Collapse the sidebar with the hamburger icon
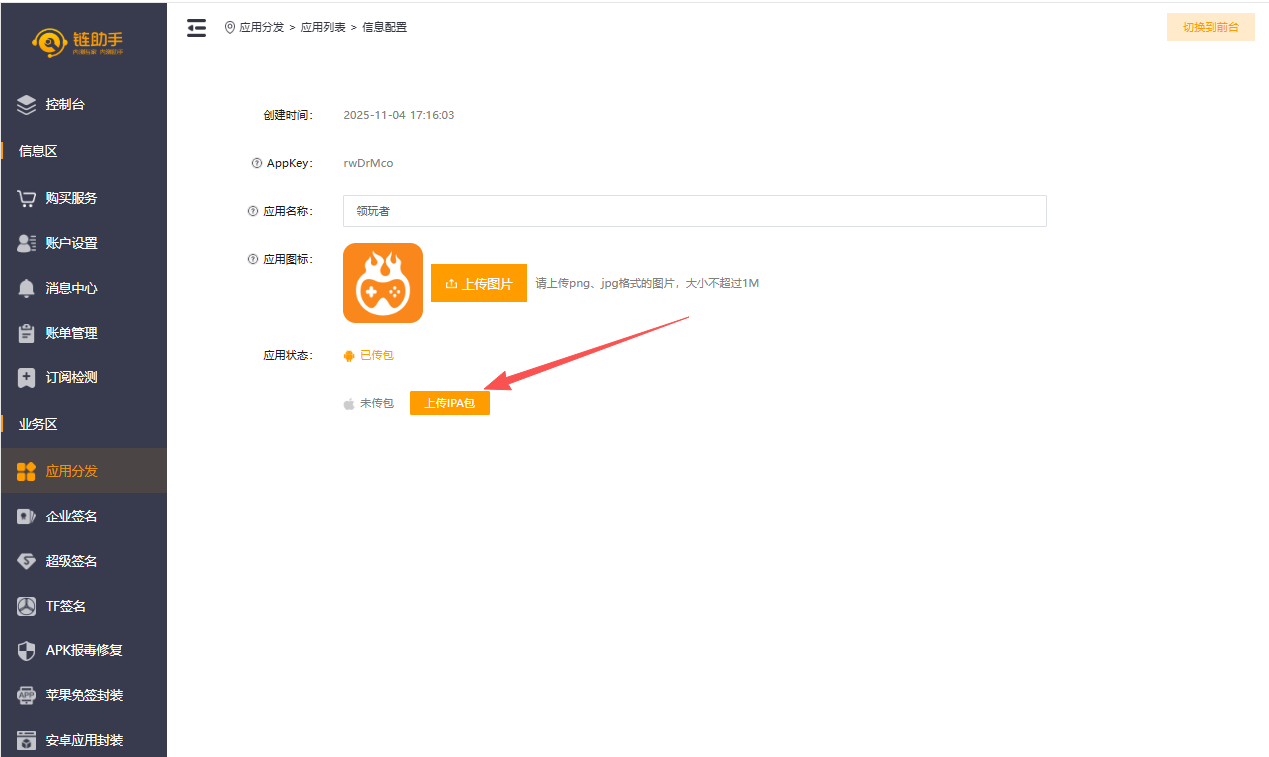 (197, 28)
